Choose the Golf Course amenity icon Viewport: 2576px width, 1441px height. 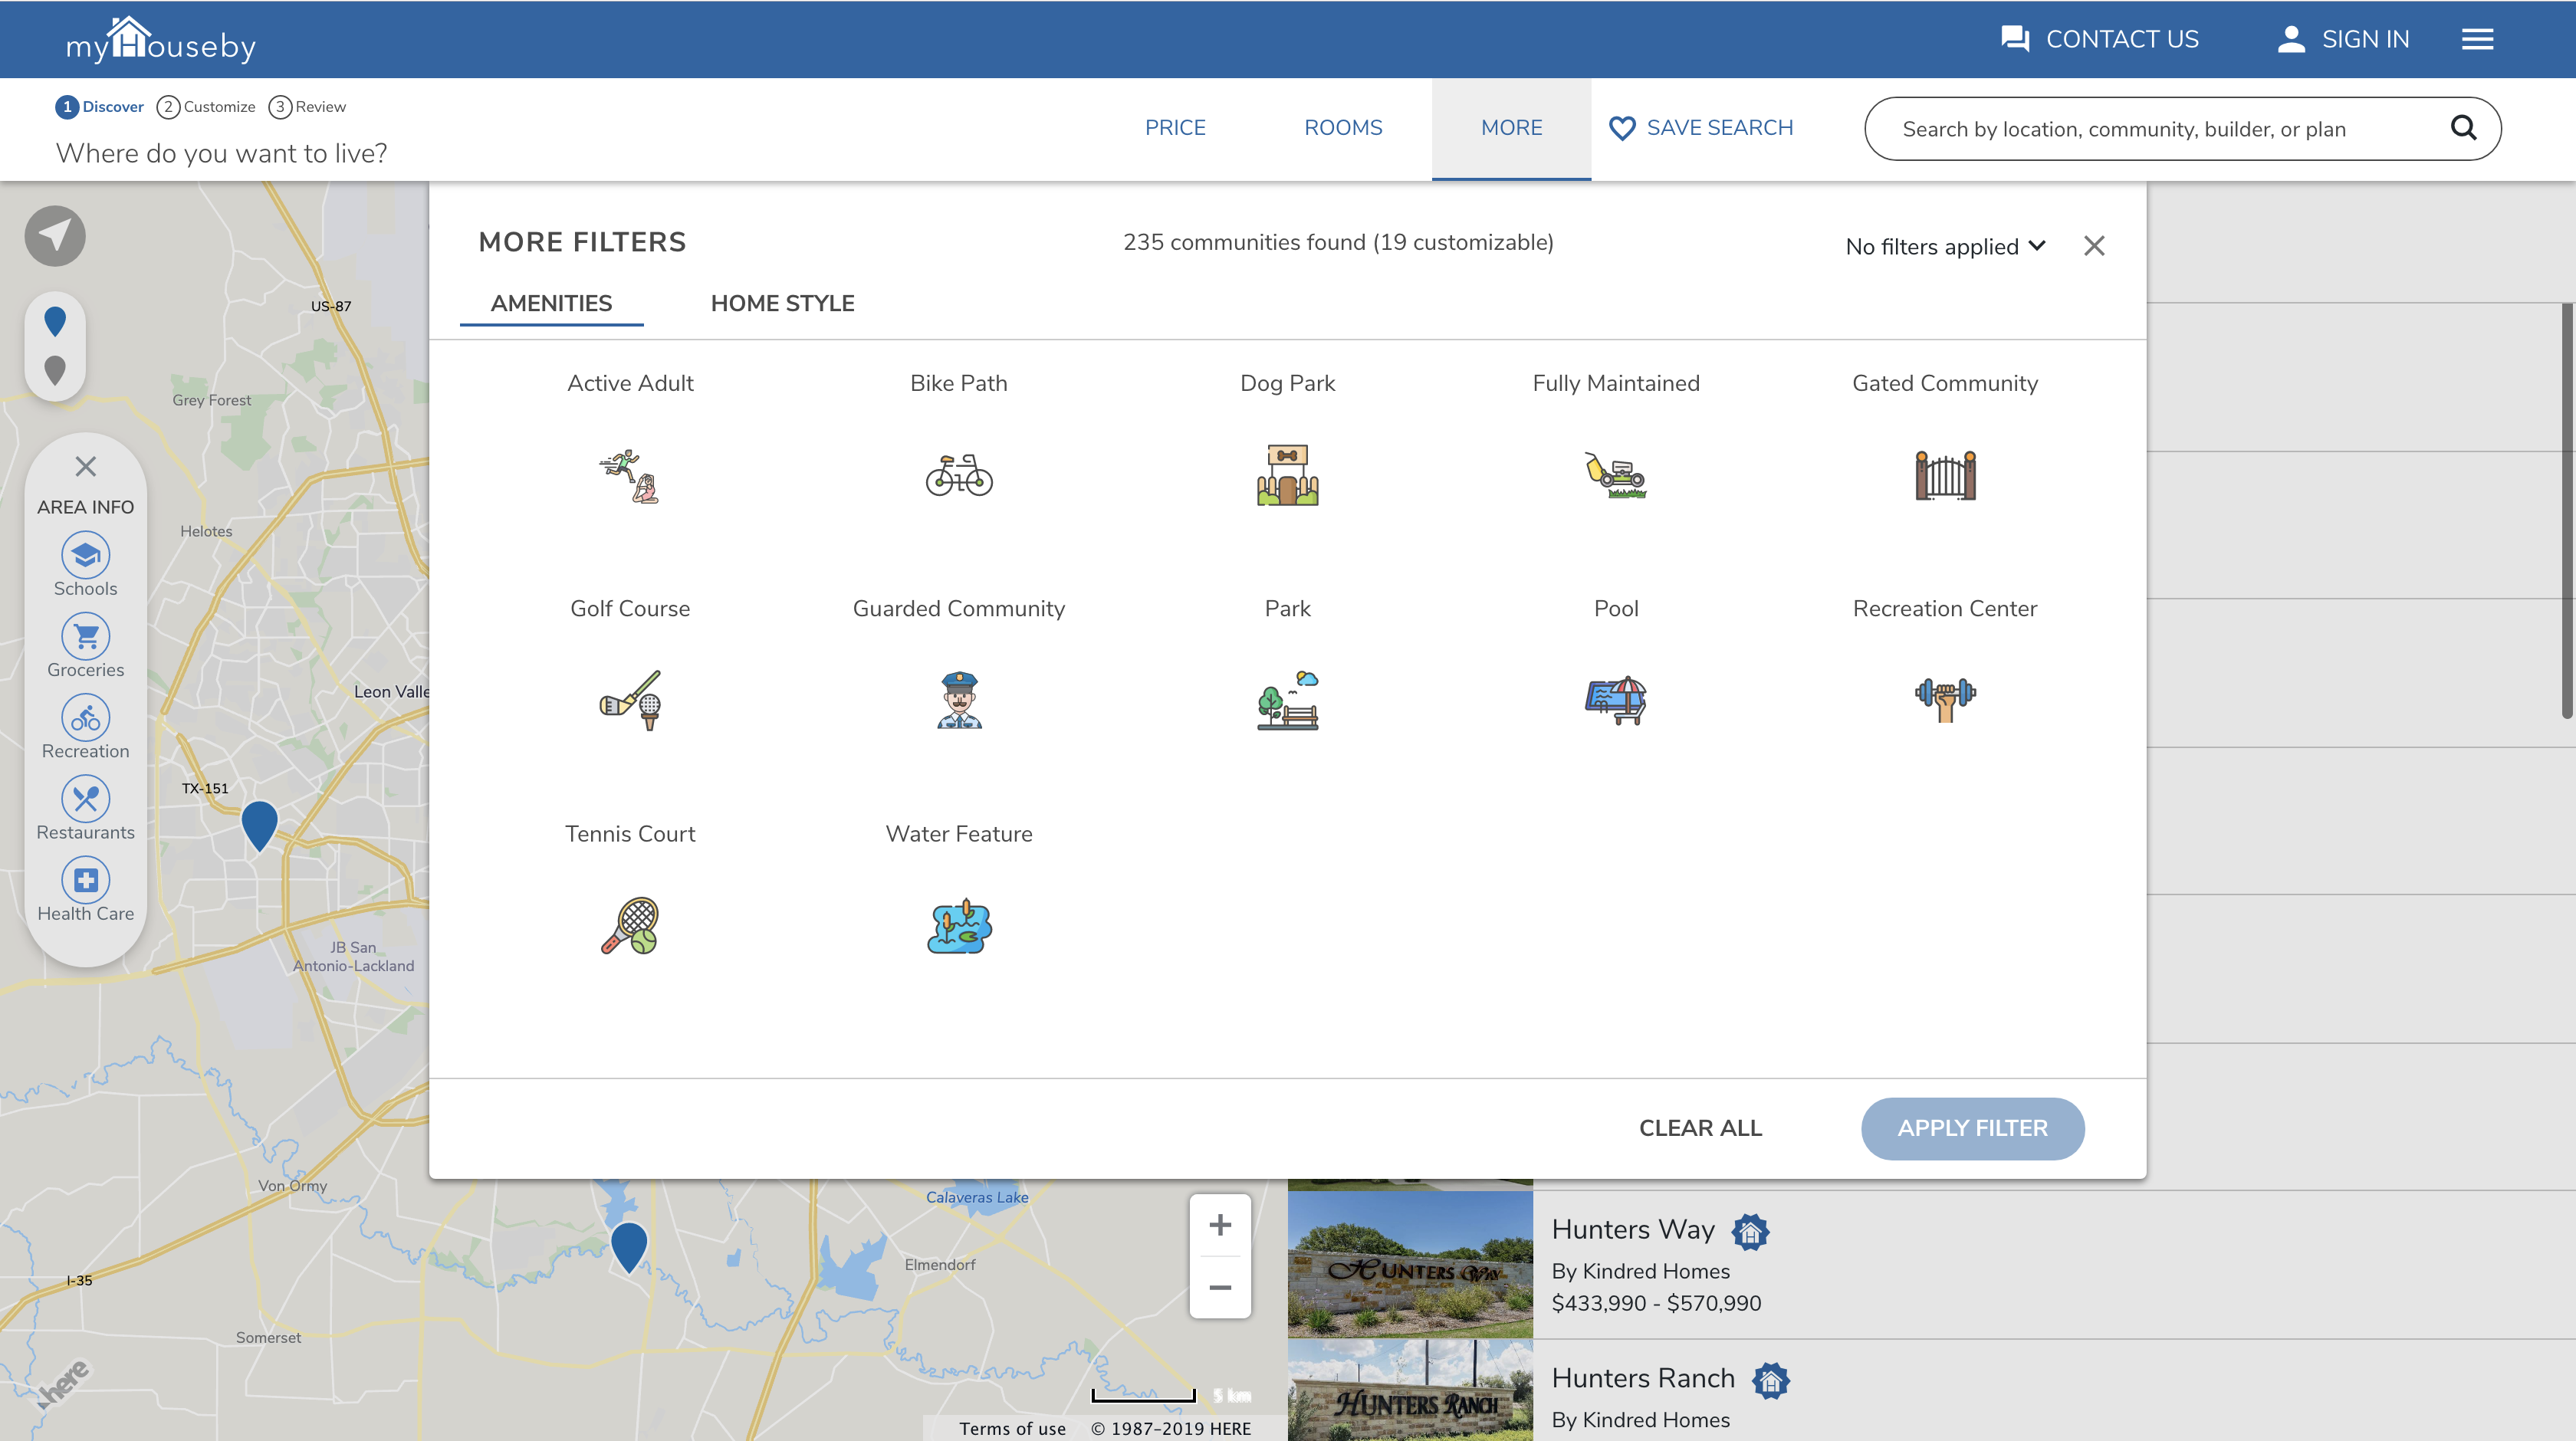point(630,700)
